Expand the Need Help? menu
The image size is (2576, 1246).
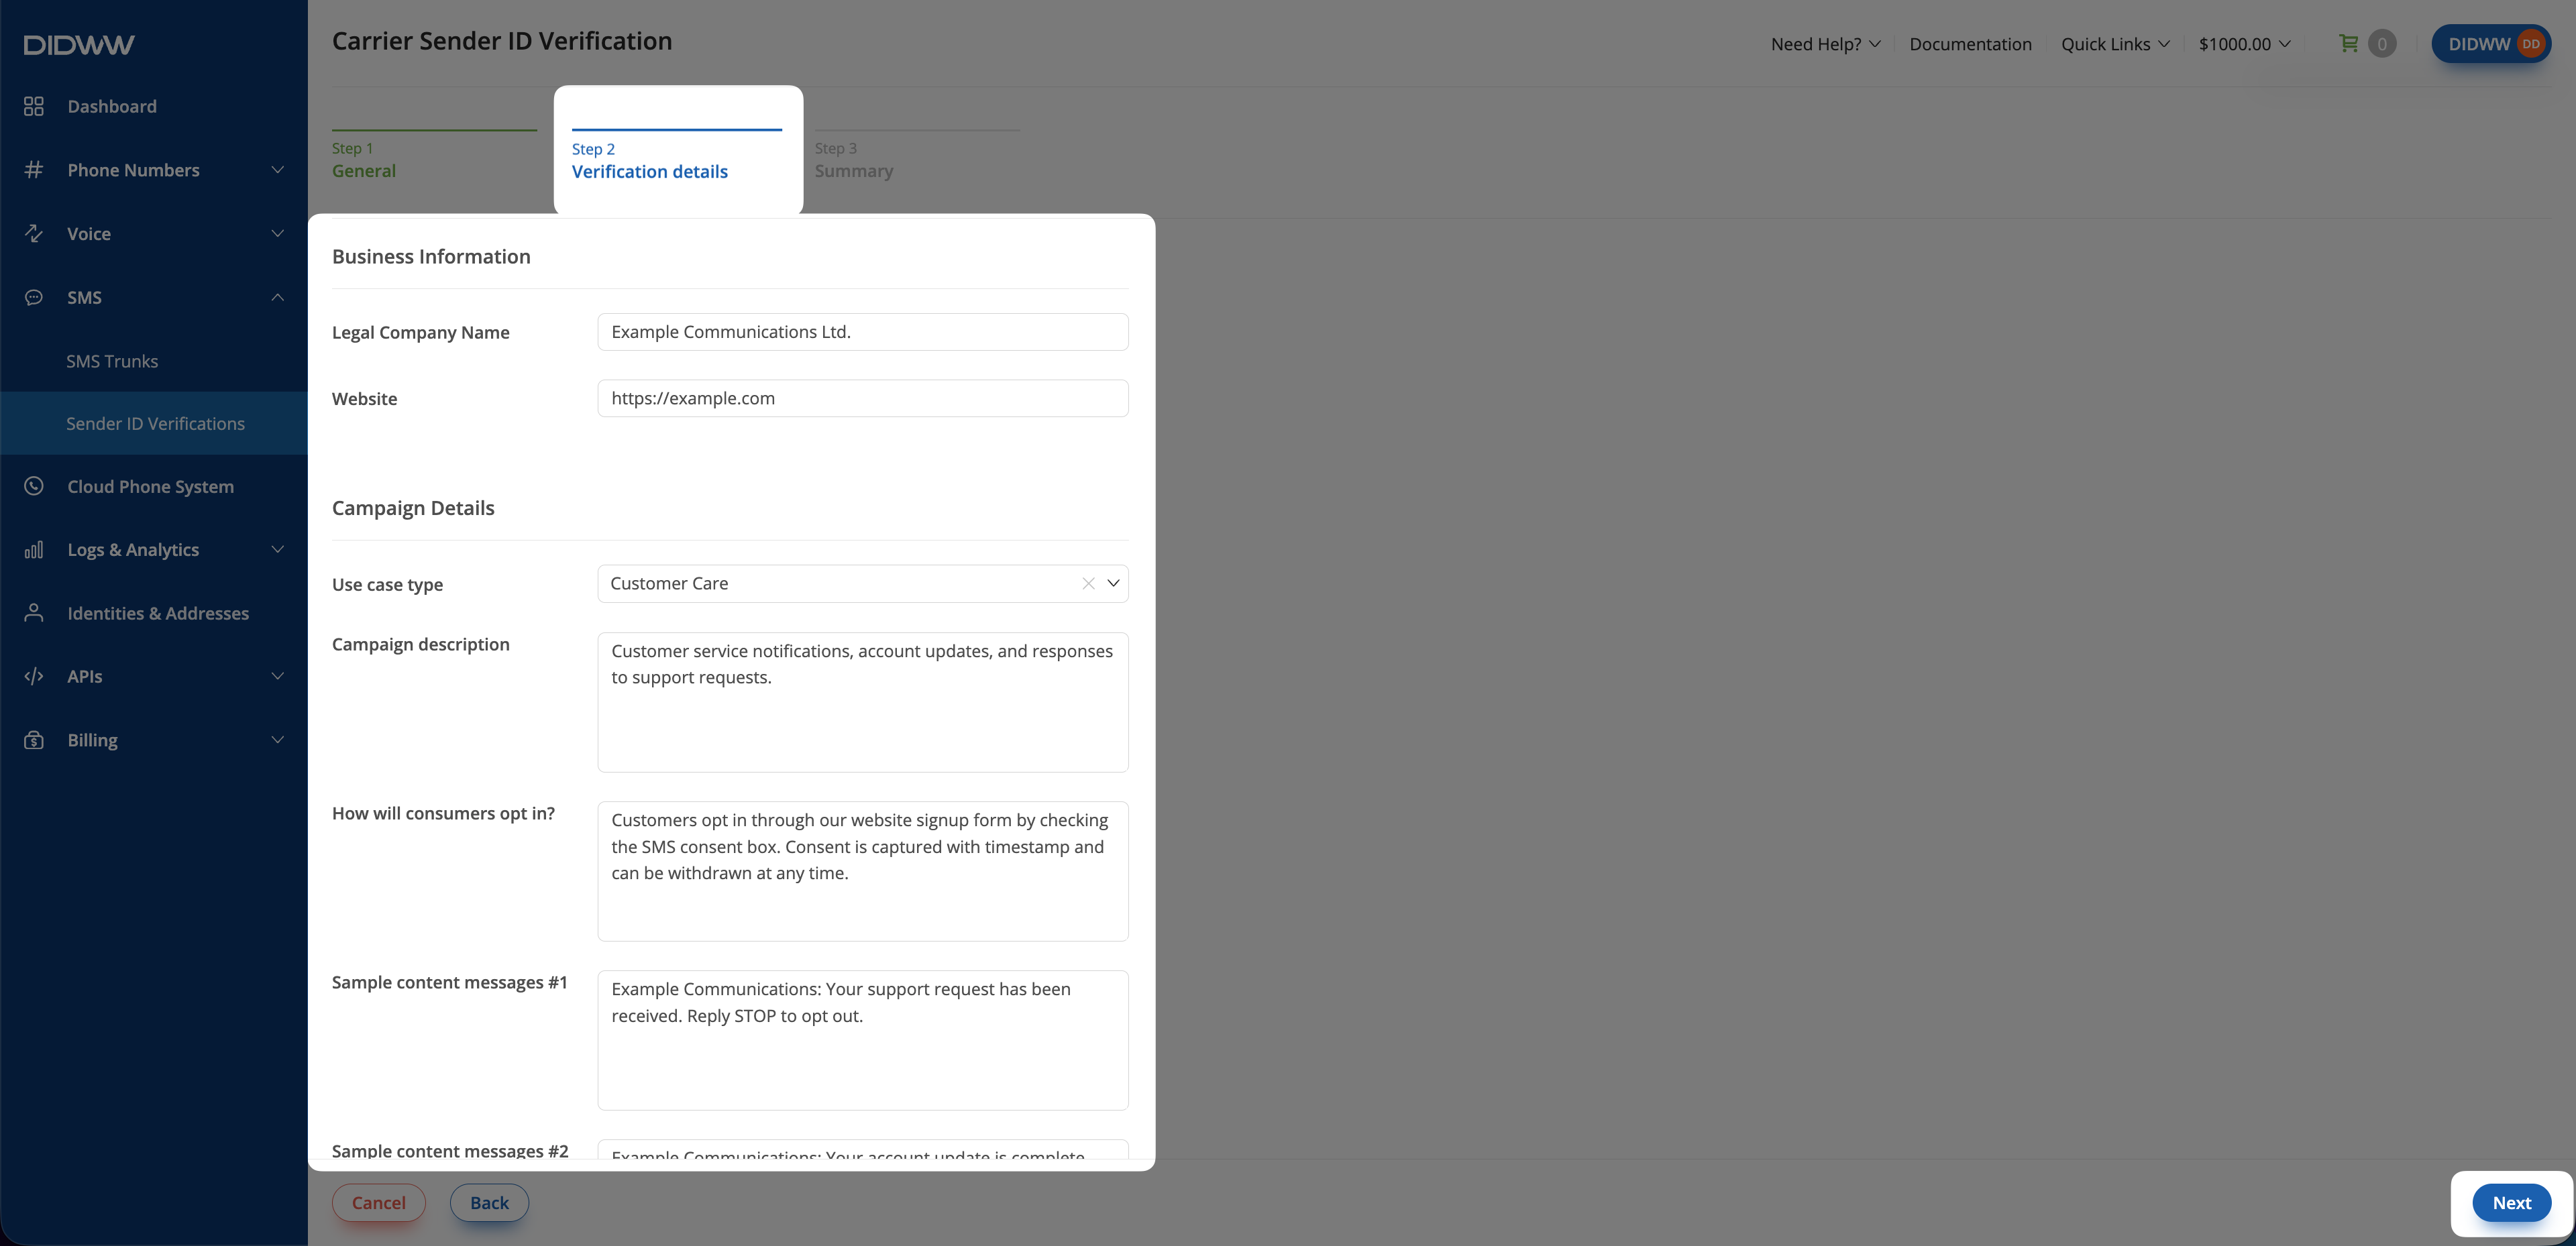tap(1825, 44)
